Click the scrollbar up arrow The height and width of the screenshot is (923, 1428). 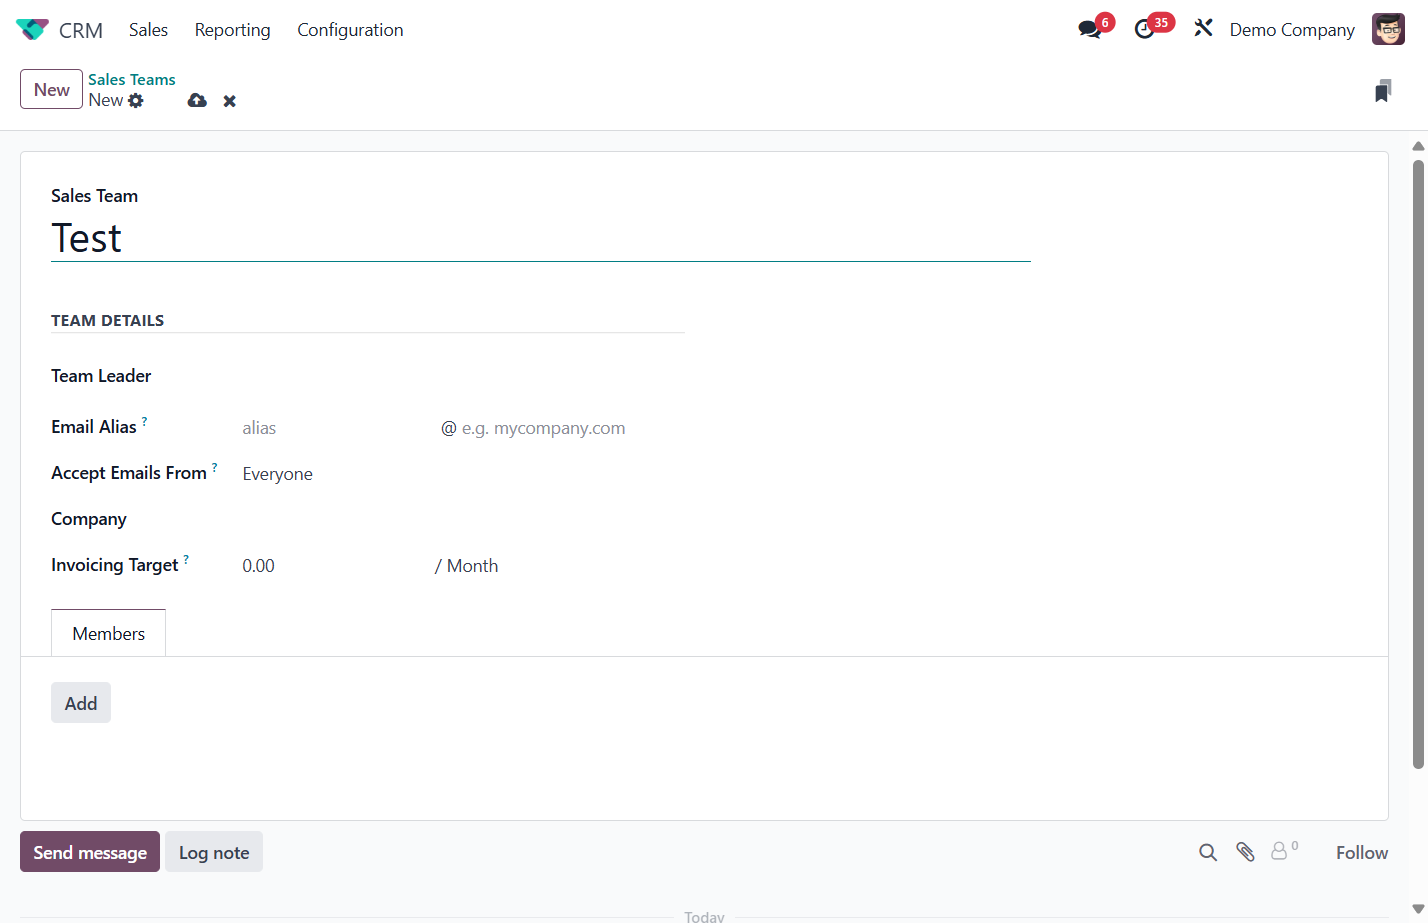pyautogui.click(x=1418, y=146)
